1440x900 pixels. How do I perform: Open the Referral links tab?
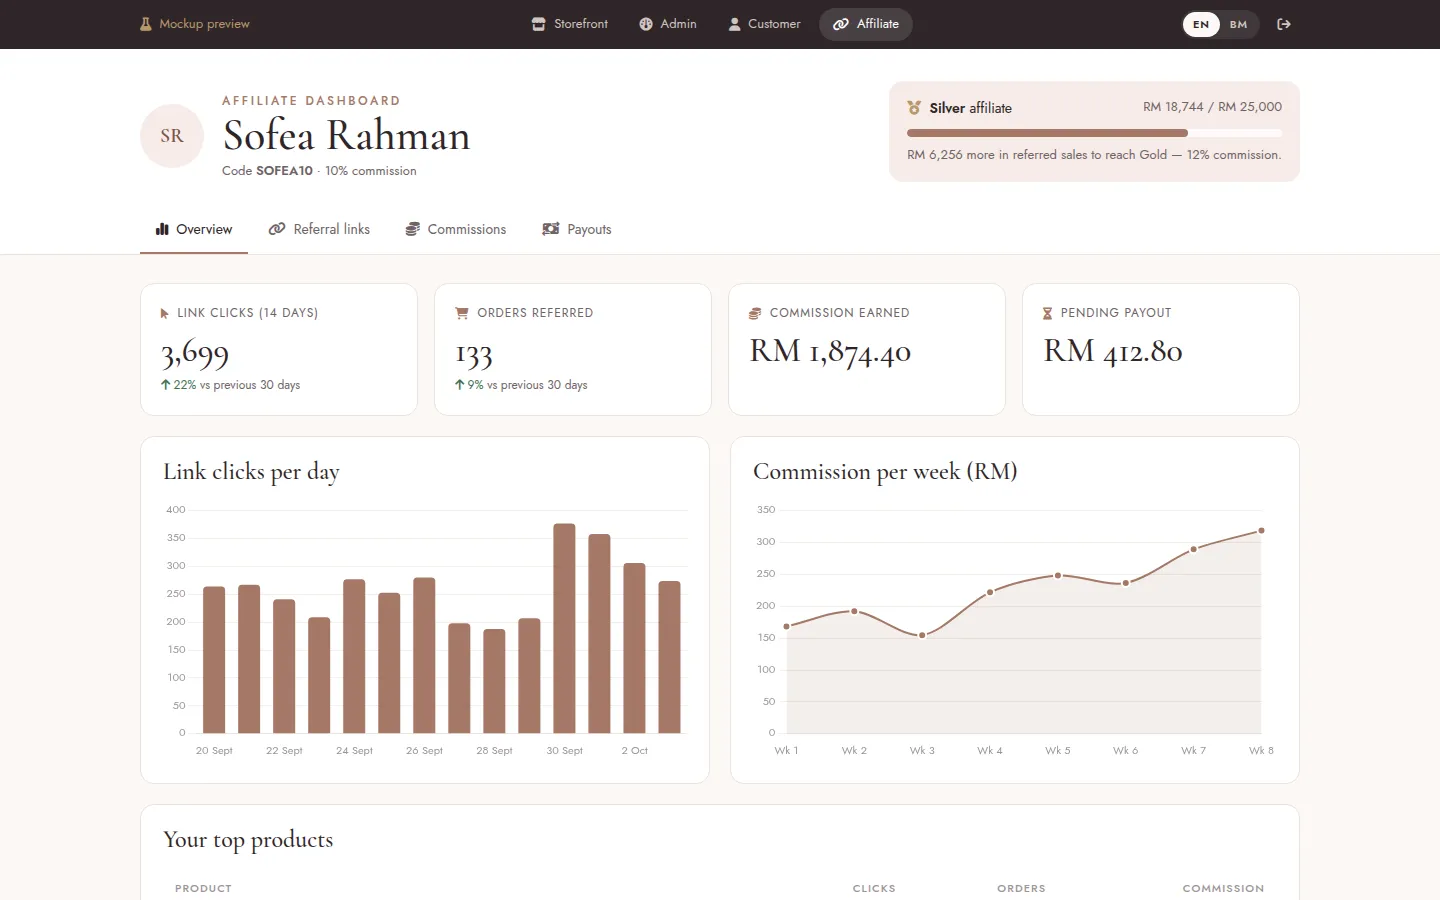(x=319, y=229)
